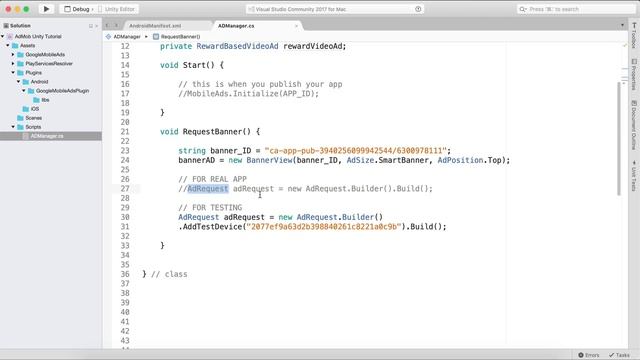Collapse the Scripts folder

pos(13,127)
